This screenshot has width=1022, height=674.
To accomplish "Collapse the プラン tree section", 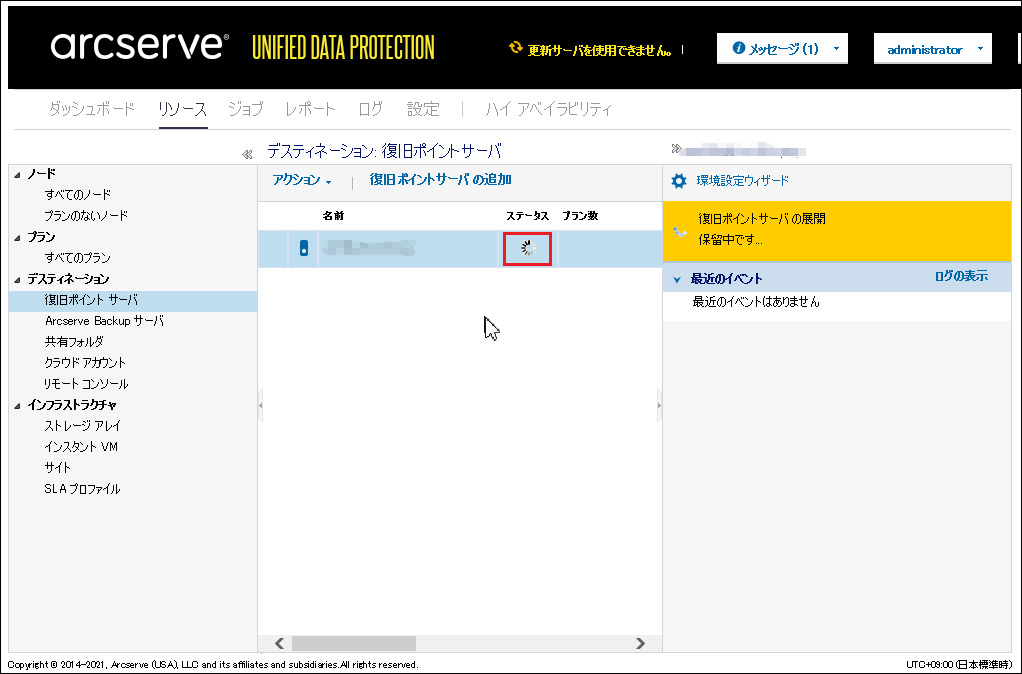I will click(18, 238).
